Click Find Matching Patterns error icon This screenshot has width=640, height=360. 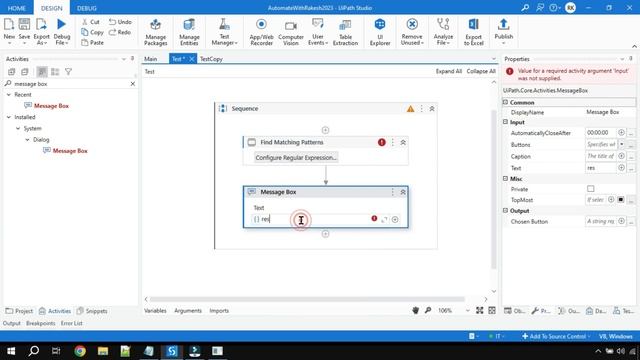(x=382, y=142)
